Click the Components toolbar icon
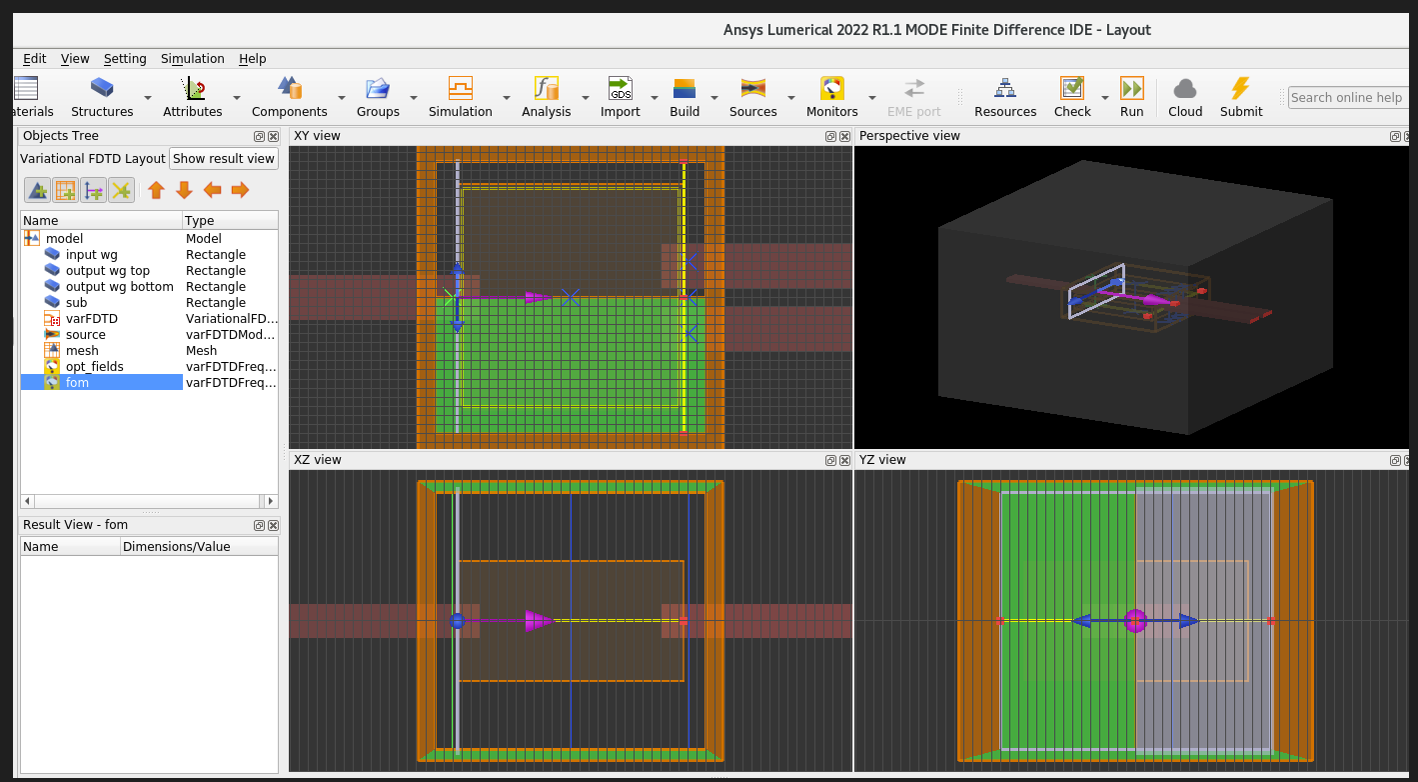Image resolution: width=1418 pixels, height=782 pixels. [x=290, y=88]
